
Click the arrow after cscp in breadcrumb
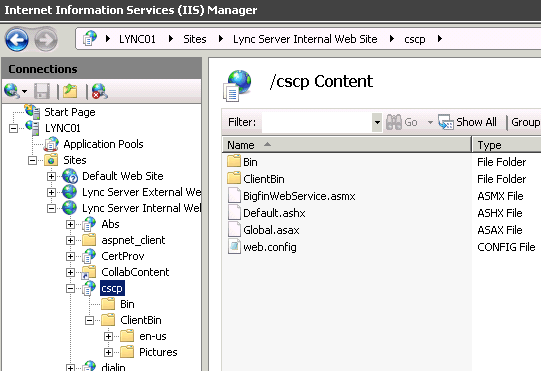click(439, 39)
